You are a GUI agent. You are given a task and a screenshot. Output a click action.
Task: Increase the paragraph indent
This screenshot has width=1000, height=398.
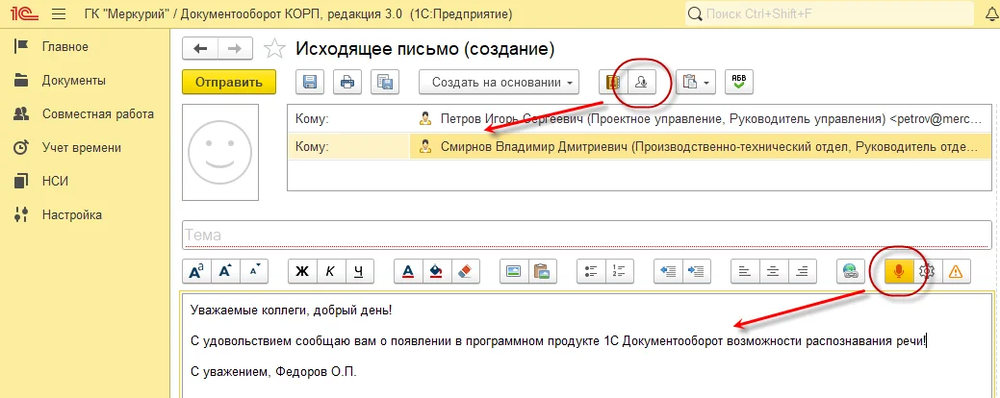[696, 271]
